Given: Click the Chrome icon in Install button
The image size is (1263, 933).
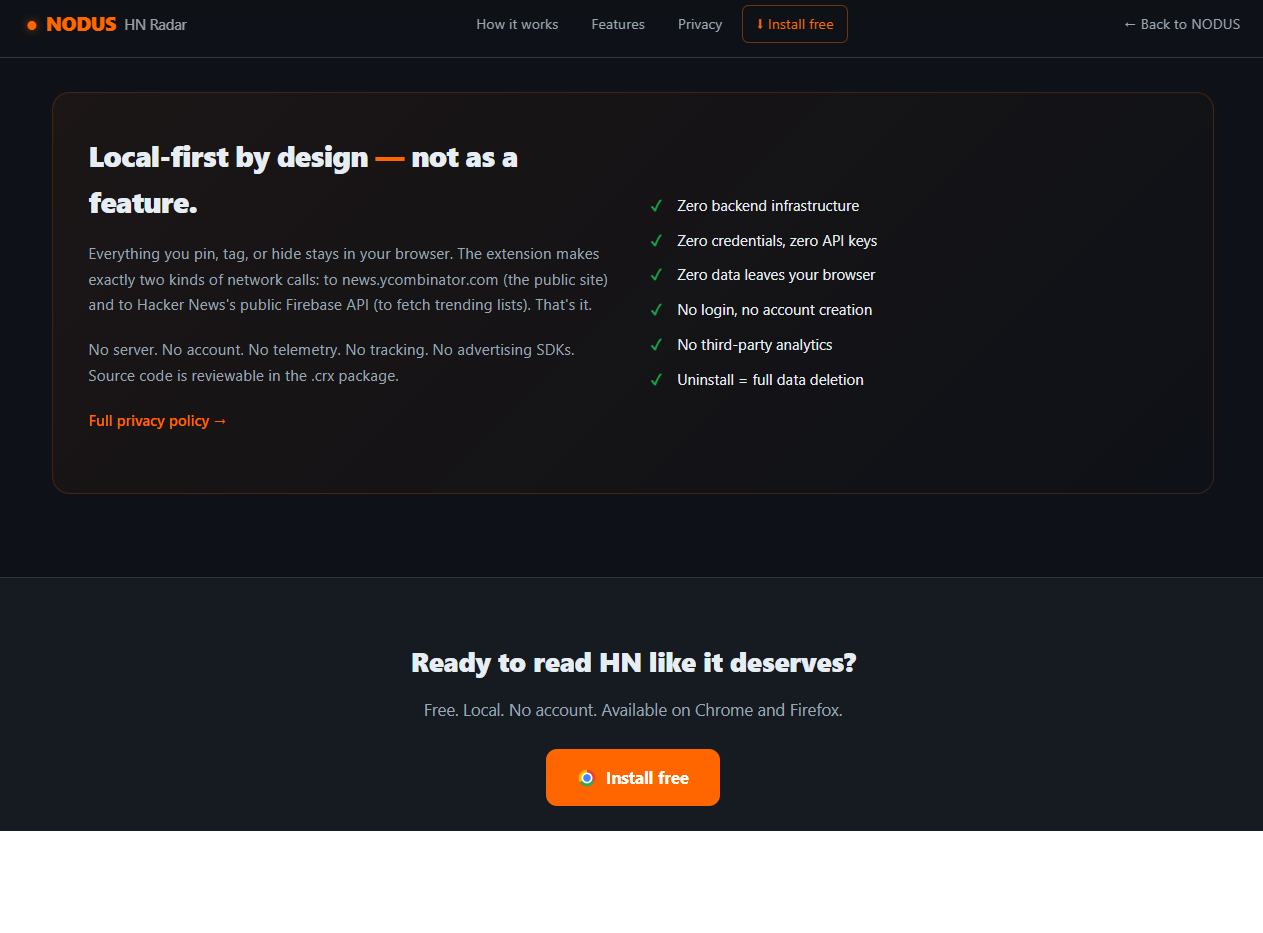Looking at the screenshot, I should (587, 778).
